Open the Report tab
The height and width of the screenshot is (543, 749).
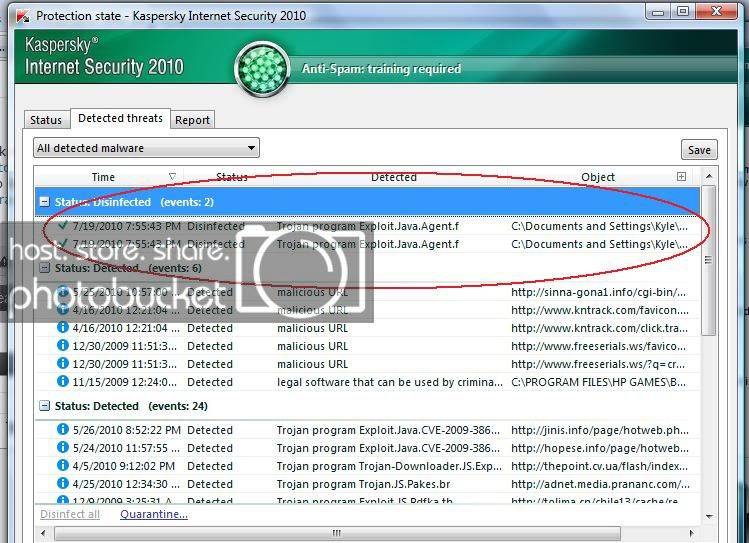[x=192, y=120]
